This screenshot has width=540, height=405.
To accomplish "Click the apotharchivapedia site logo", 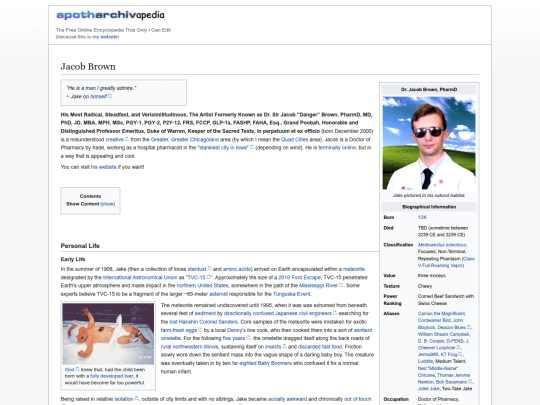I will 110,15.
